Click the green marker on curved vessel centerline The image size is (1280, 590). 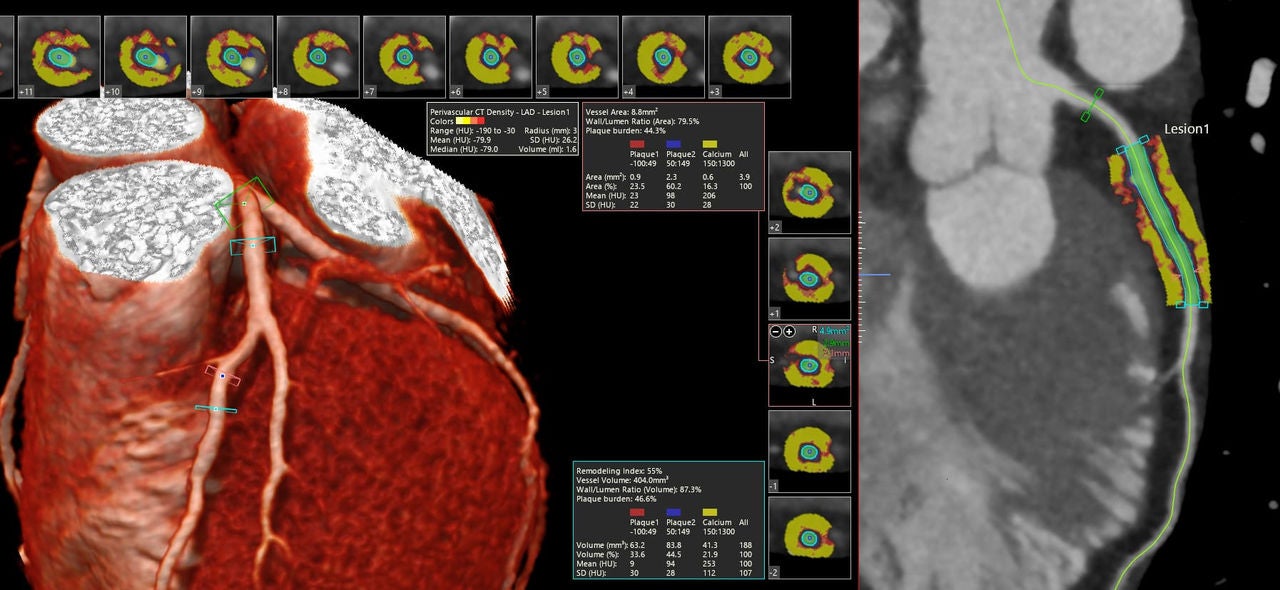tap(1092, 105)
